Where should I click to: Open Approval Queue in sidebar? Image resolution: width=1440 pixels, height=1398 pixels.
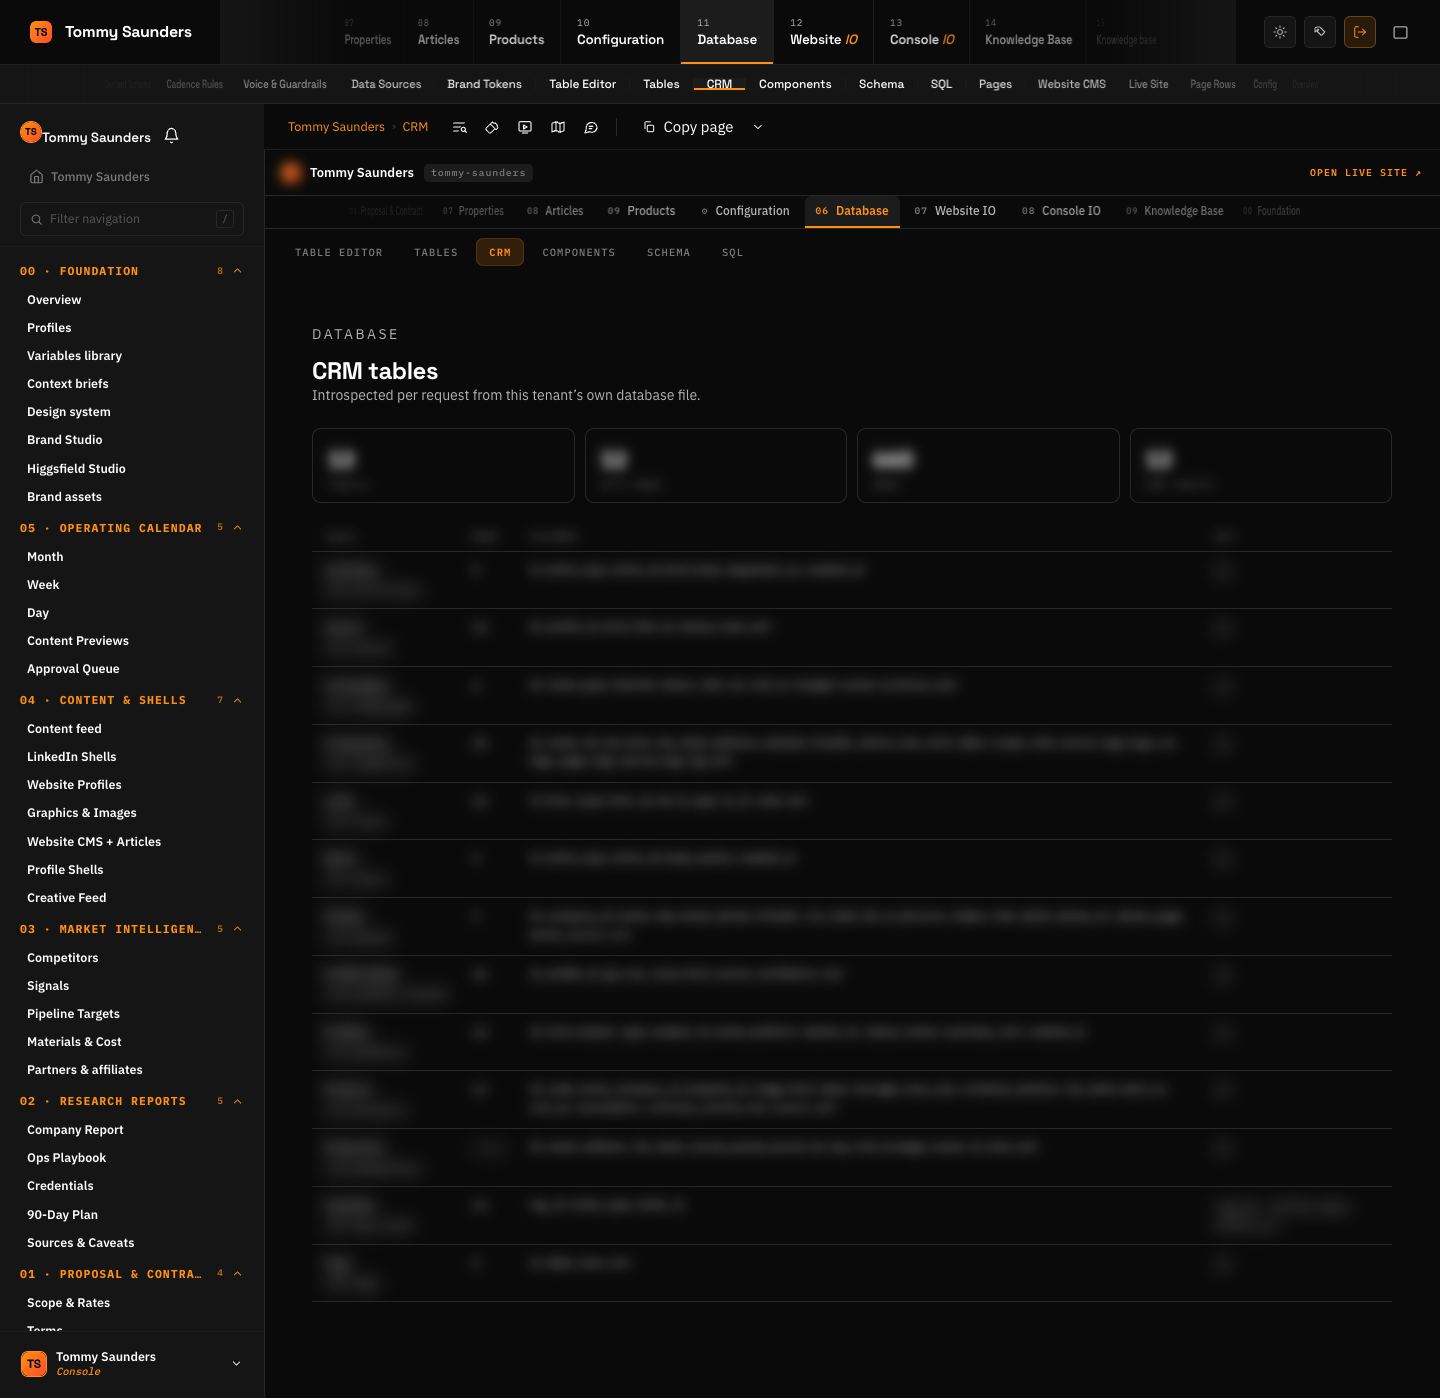[73, 669]
